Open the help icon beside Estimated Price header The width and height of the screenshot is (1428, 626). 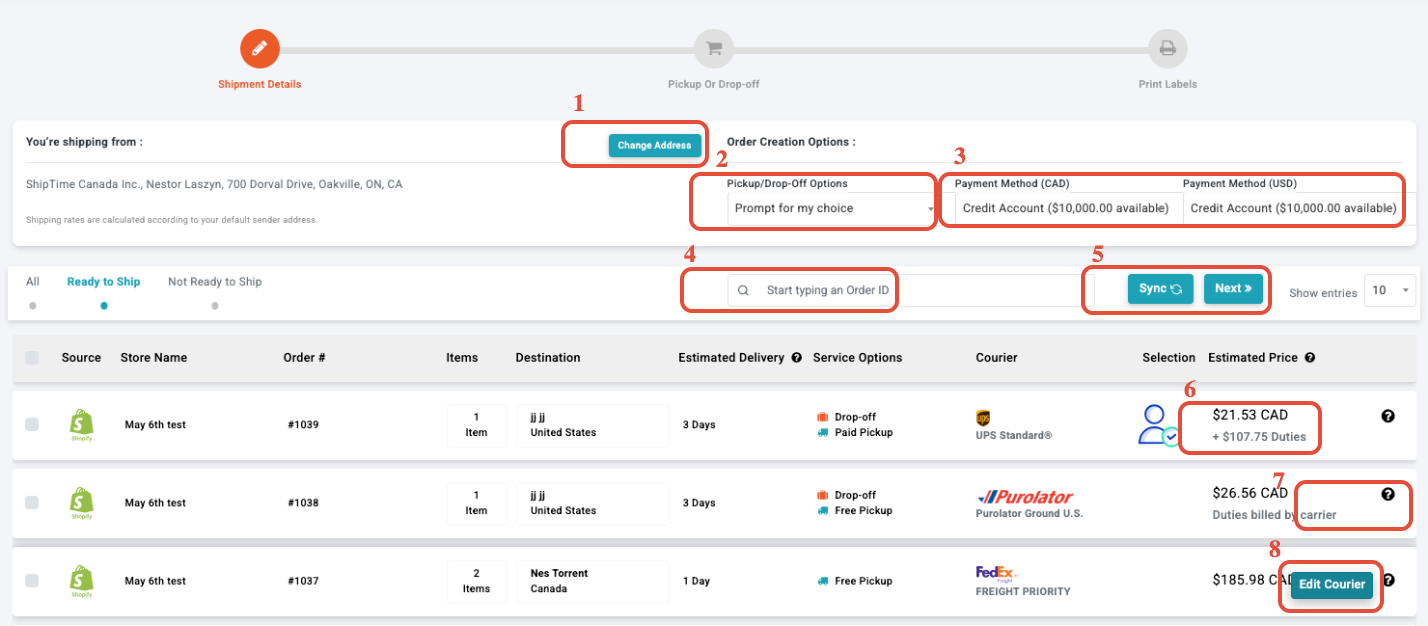pos(1310,358)
